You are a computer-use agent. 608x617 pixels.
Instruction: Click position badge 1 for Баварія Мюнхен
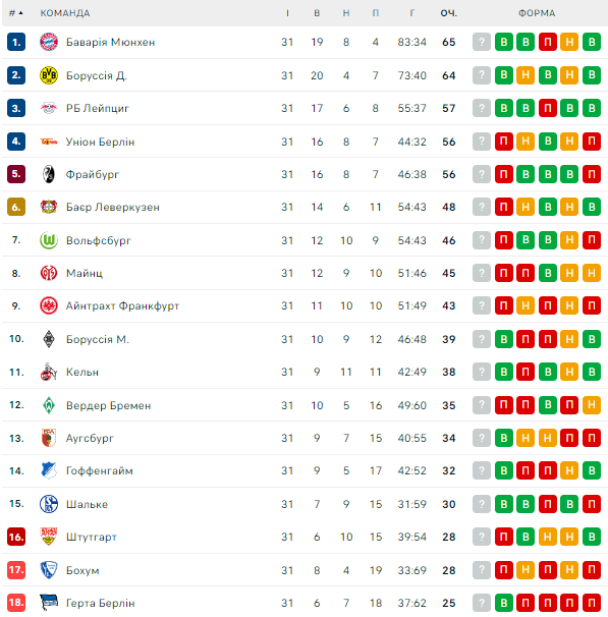pos(16,42)
